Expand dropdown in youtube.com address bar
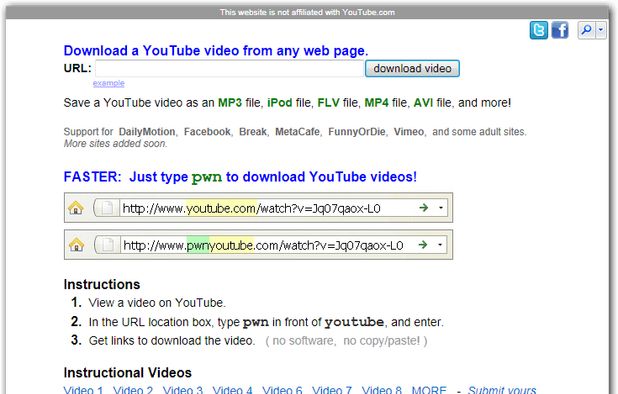This screenshot has height=394, width=618. (441, 208)
